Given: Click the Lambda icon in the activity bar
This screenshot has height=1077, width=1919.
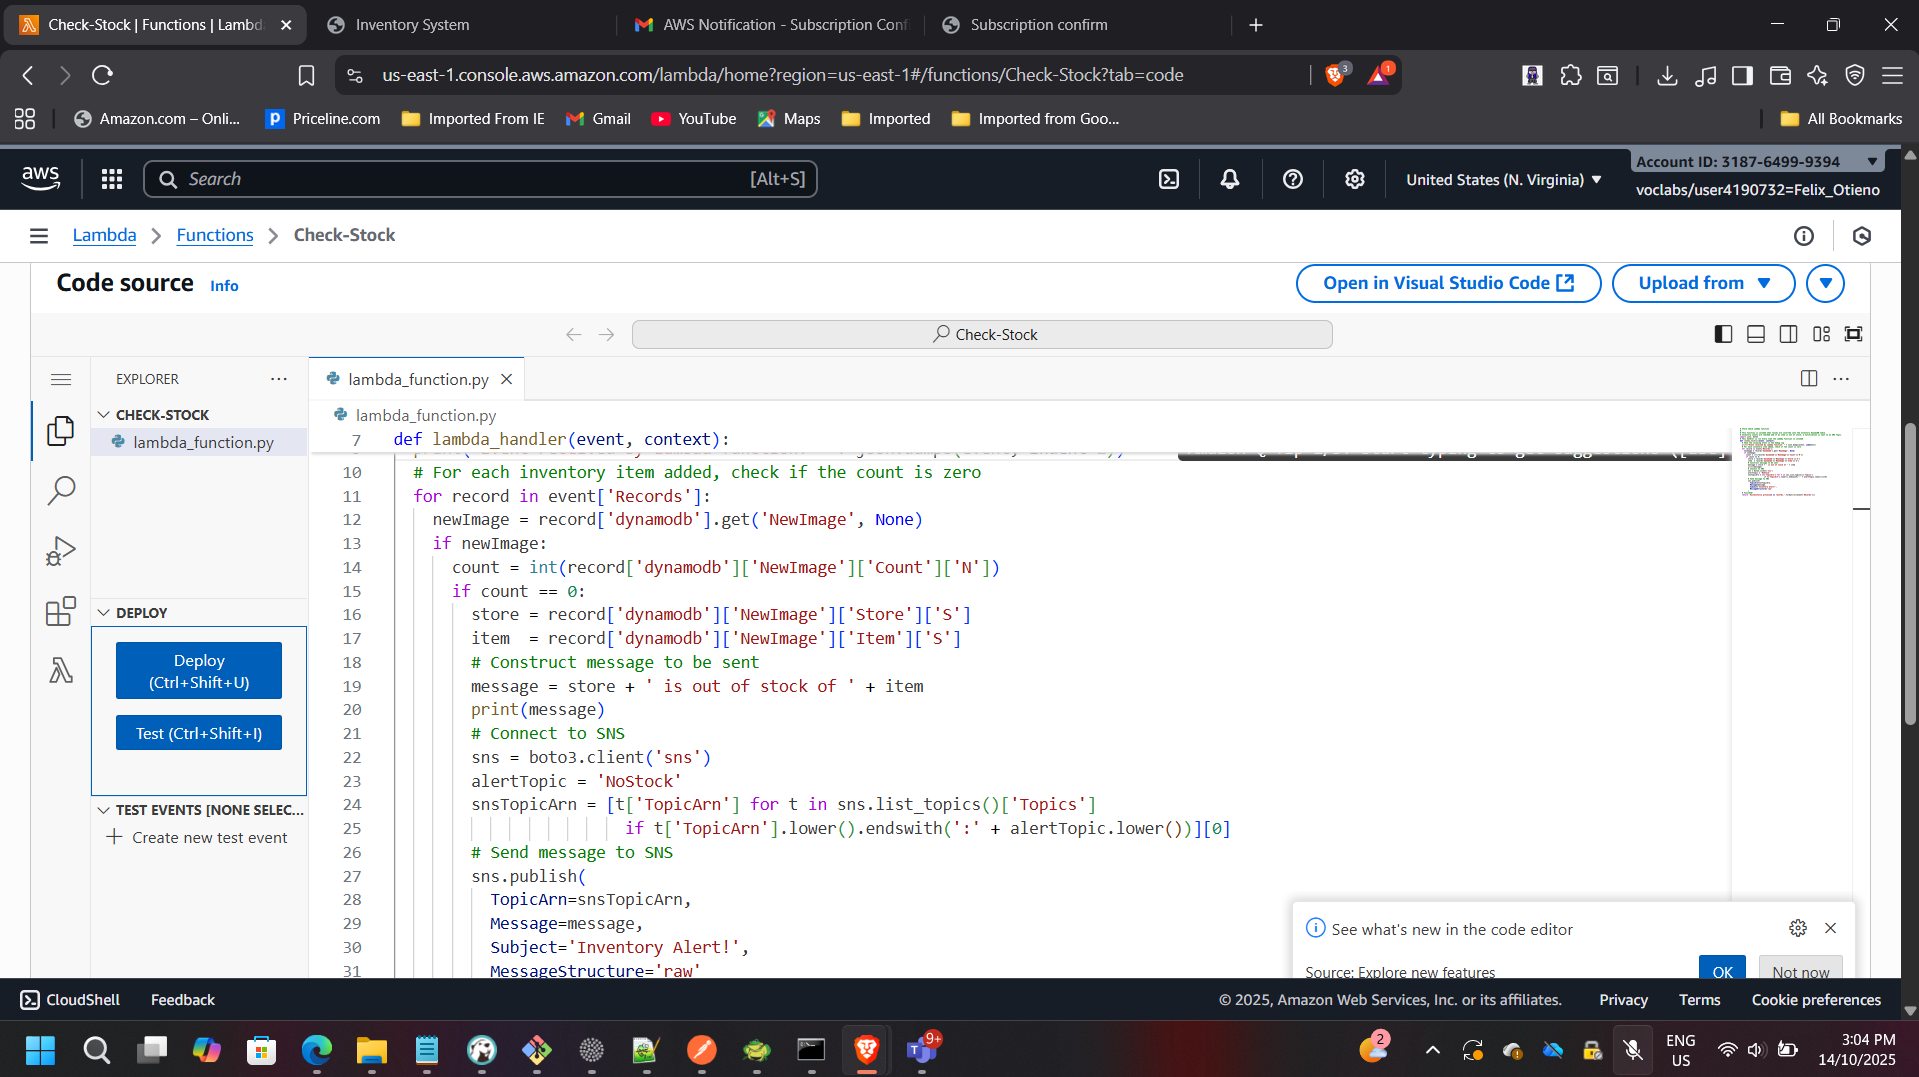Looking at the screenshot, I should click(x=60, y=670).
